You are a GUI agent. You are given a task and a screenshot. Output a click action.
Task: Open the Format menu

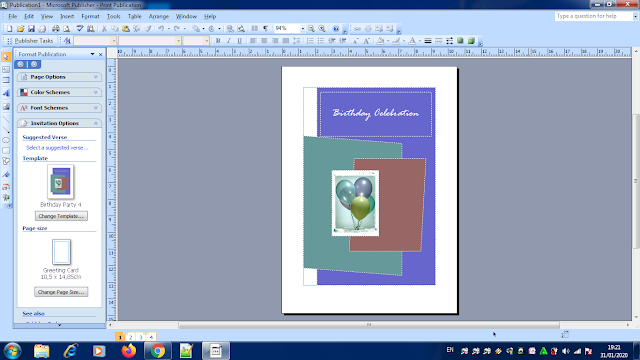90,16
